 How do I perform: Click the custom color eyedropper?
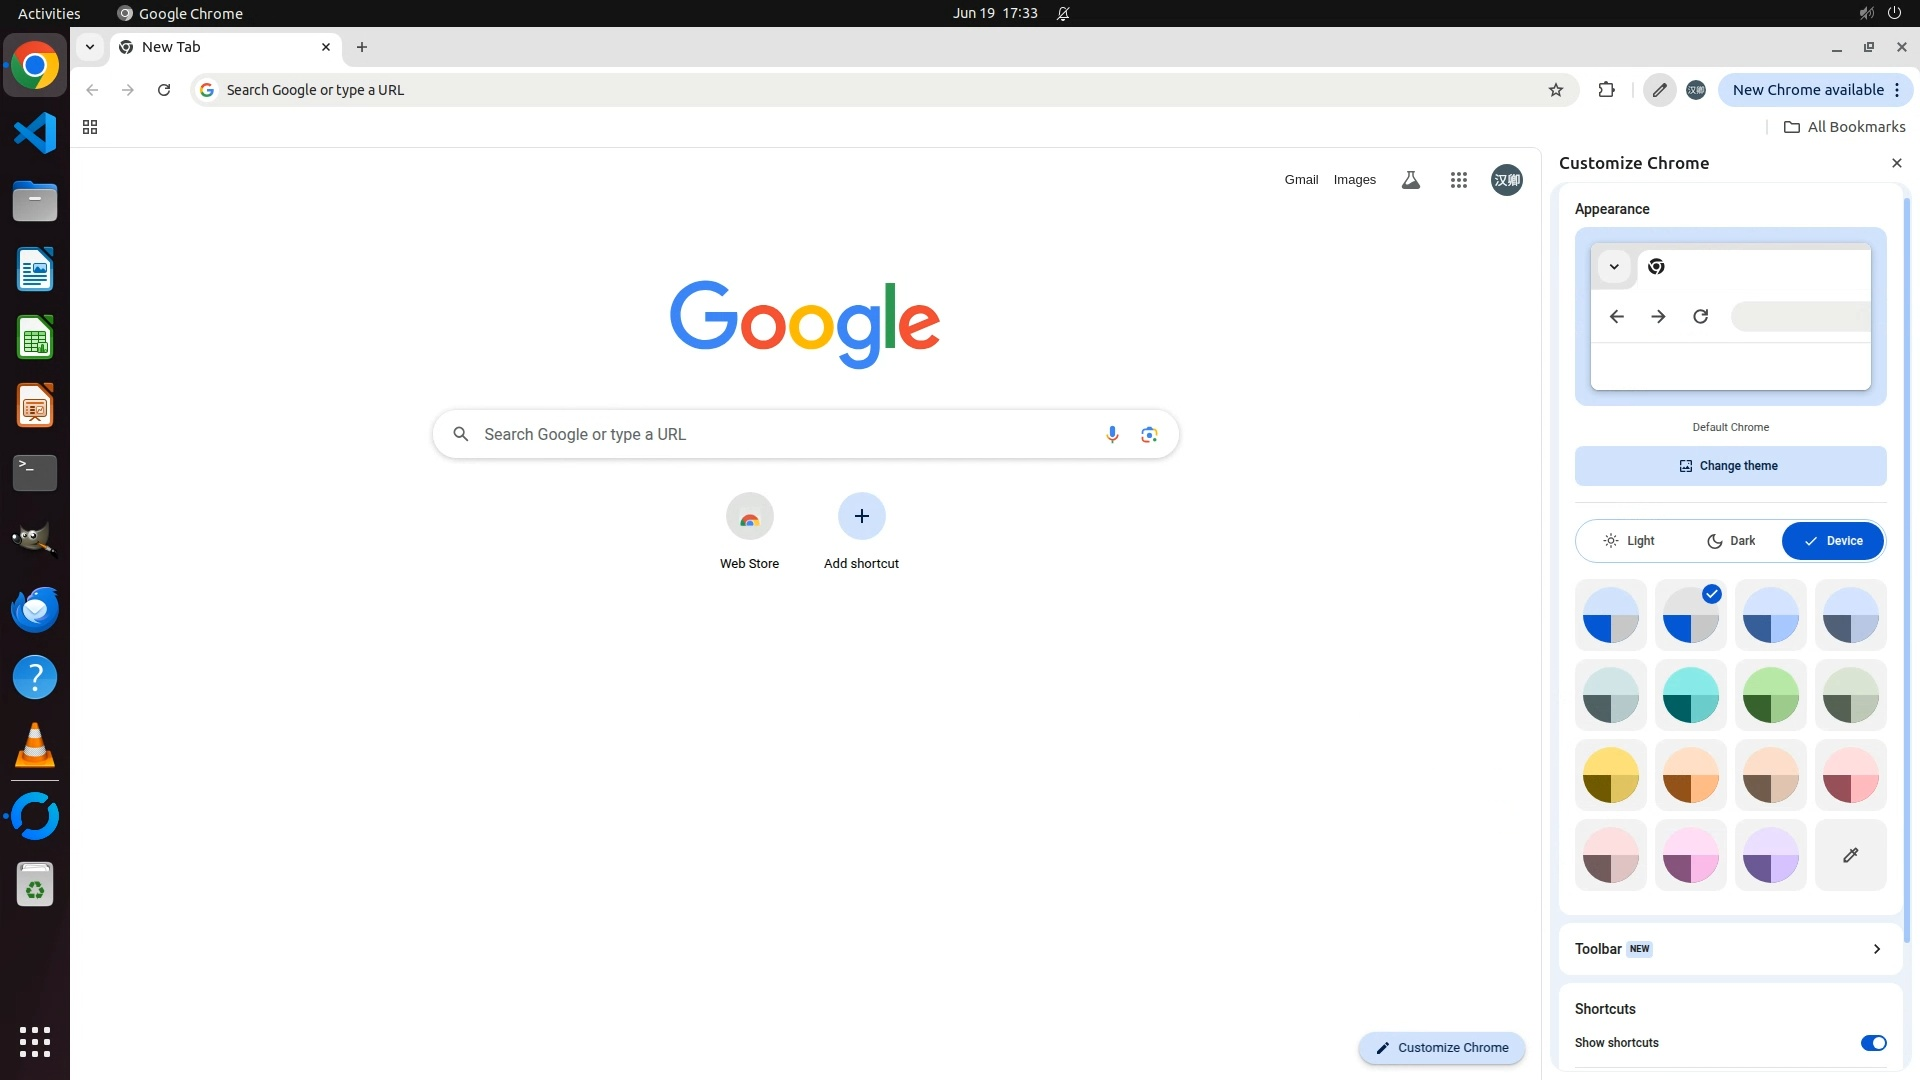click(x=1850, y=855)
